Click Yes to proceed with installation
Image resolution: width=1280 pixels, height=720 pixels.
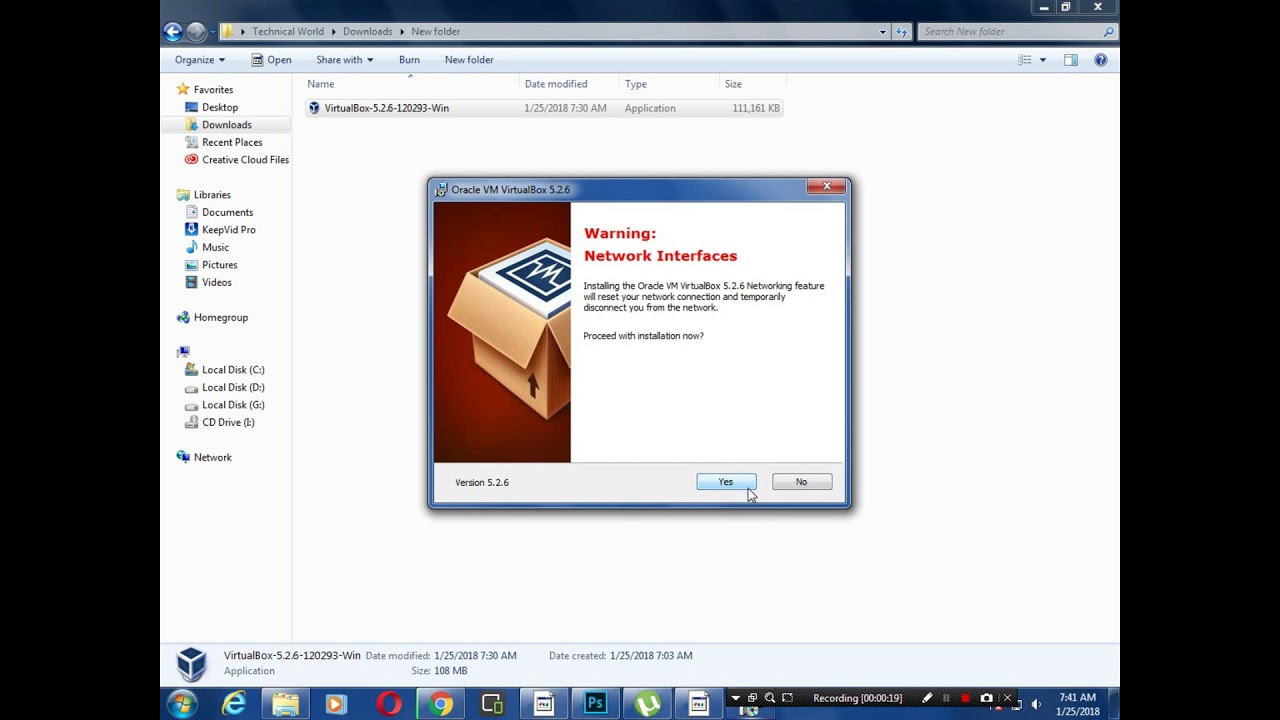tap(726, 482)
